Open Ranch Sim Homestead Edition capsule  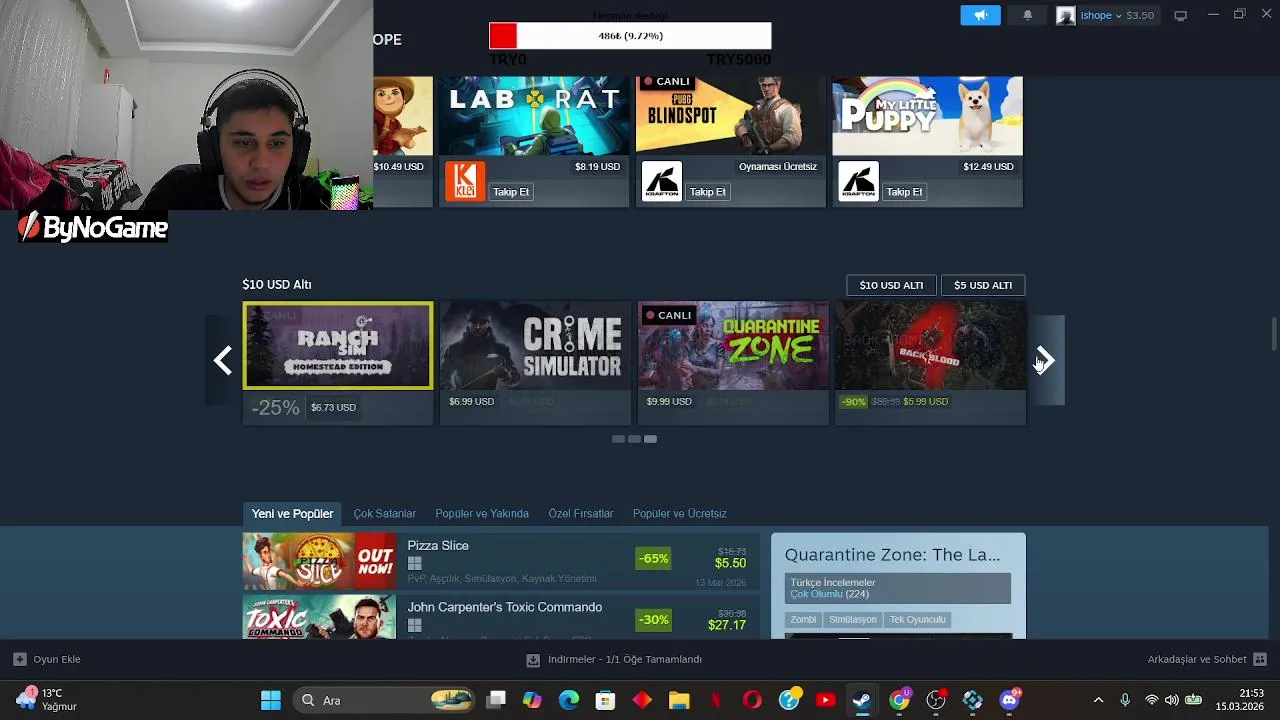tap(338, 345)
